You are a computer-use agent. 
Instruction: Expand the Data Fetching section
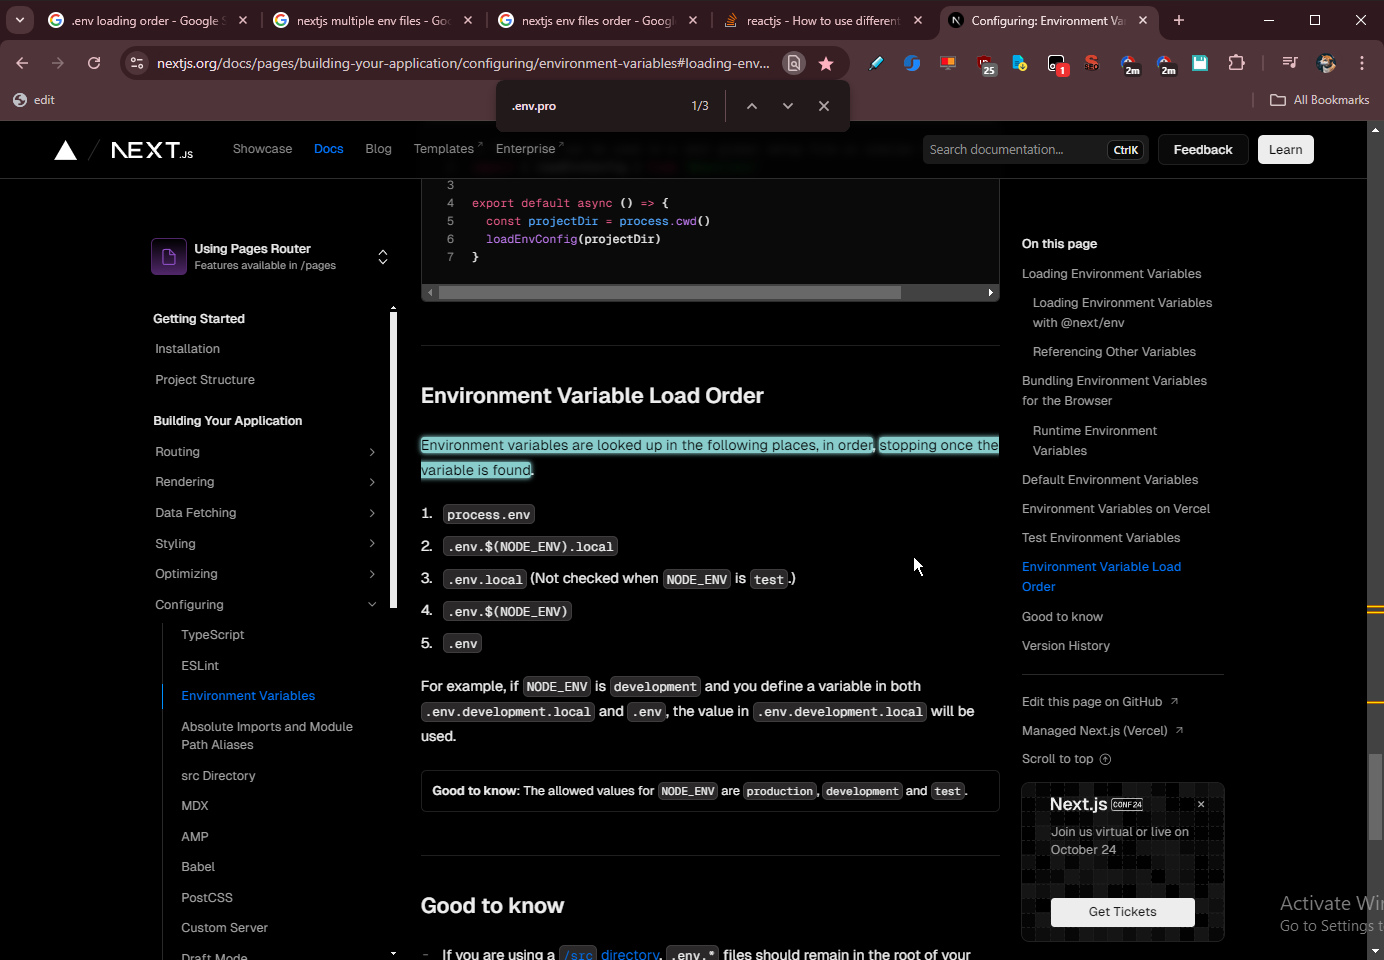tap(372, 513)
